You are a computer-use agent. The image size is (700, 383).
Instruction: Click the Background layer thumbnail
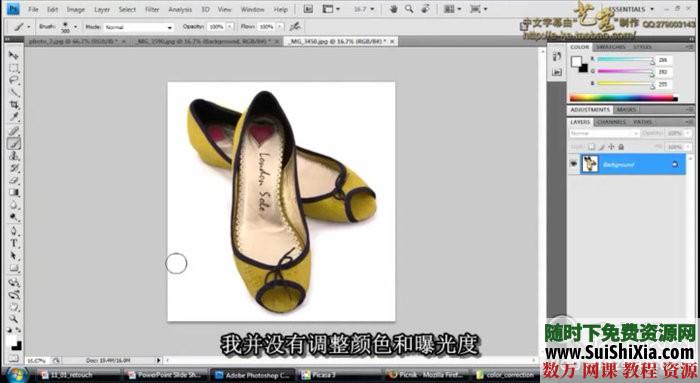pyautogui.click(x=590, y=164)
